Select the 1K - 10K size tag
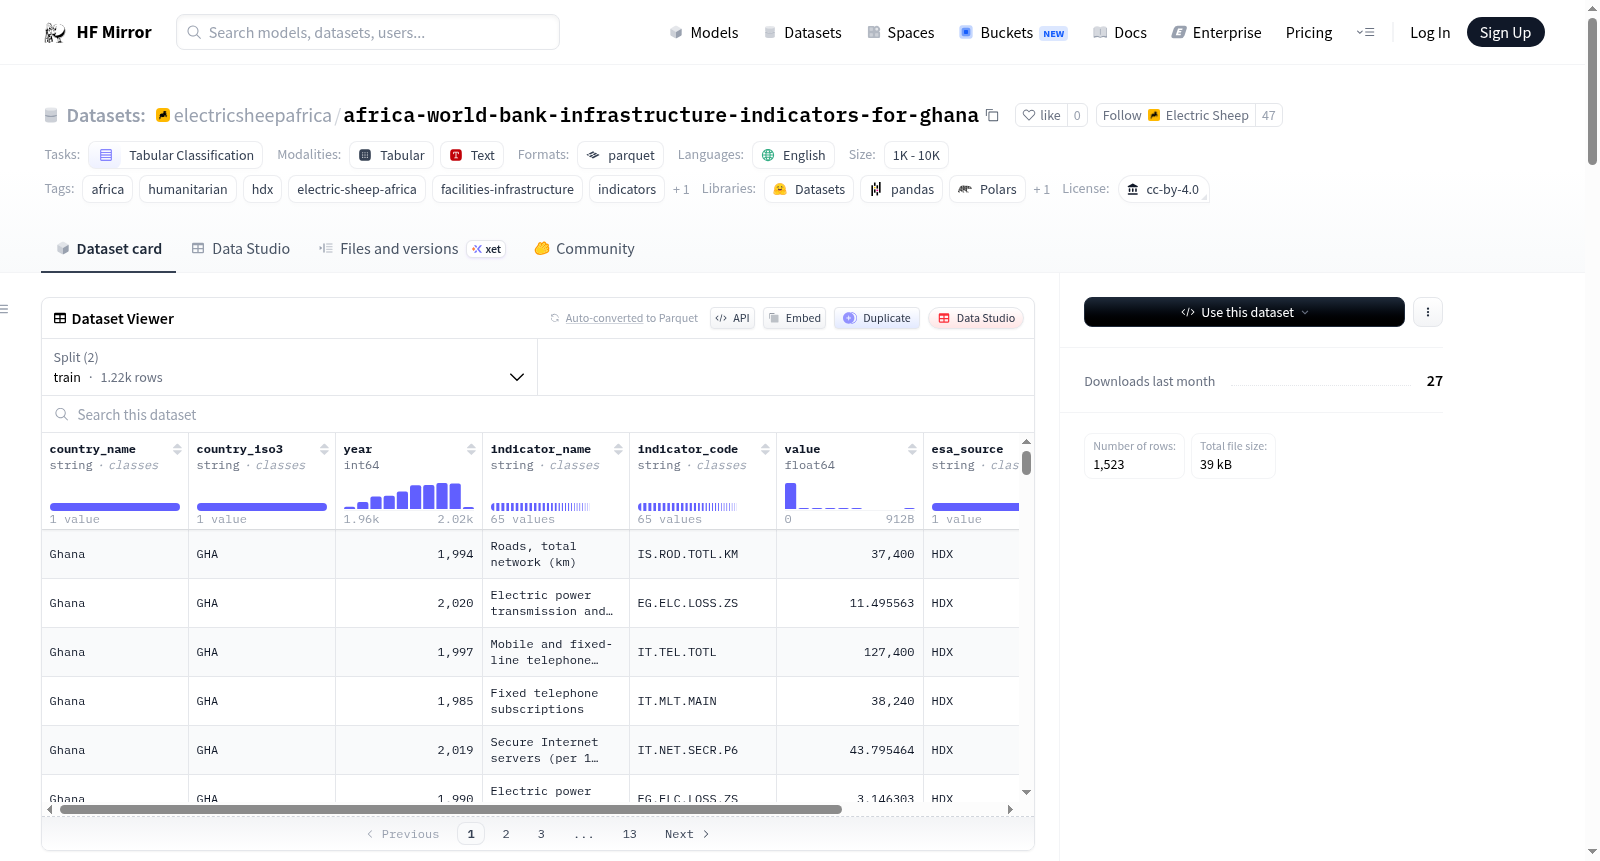 [916, 155]
